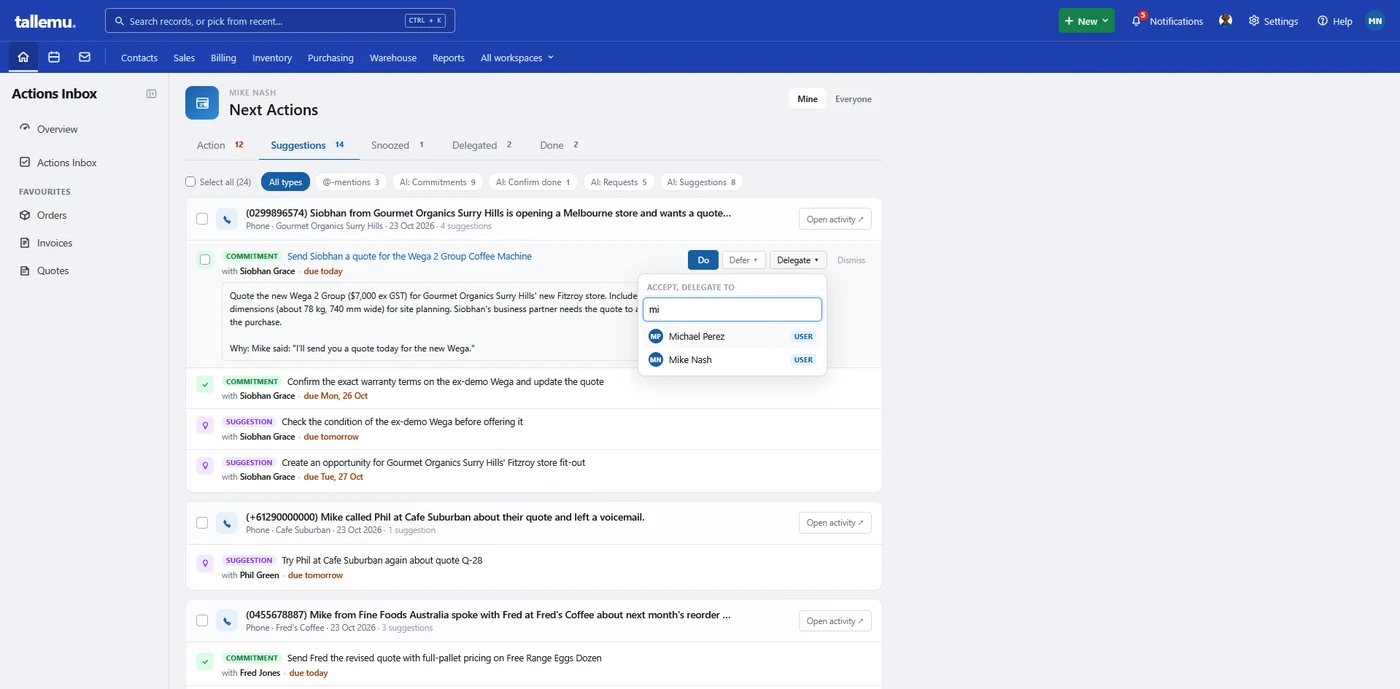The height and width of the screenshot is (689, 1400).
Task: Click the delegate-to search input
Action: tap(732, 309)
